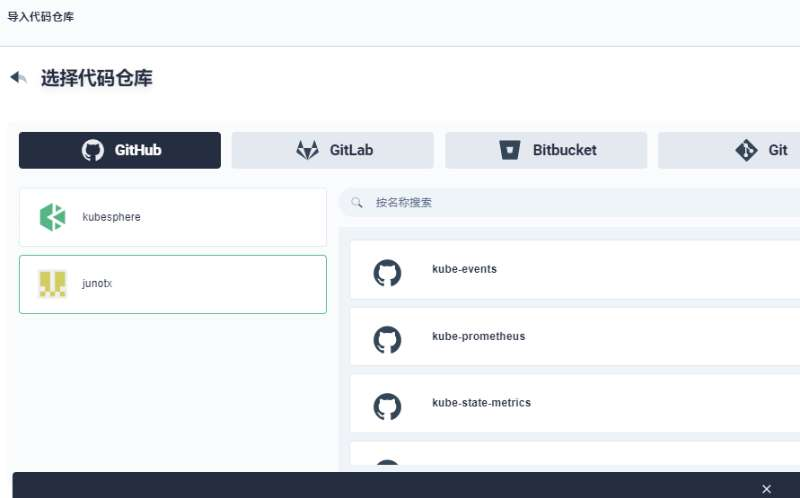Click the 选择代码仓库 page title
The image size is (800, 498).
coord(96,78)
